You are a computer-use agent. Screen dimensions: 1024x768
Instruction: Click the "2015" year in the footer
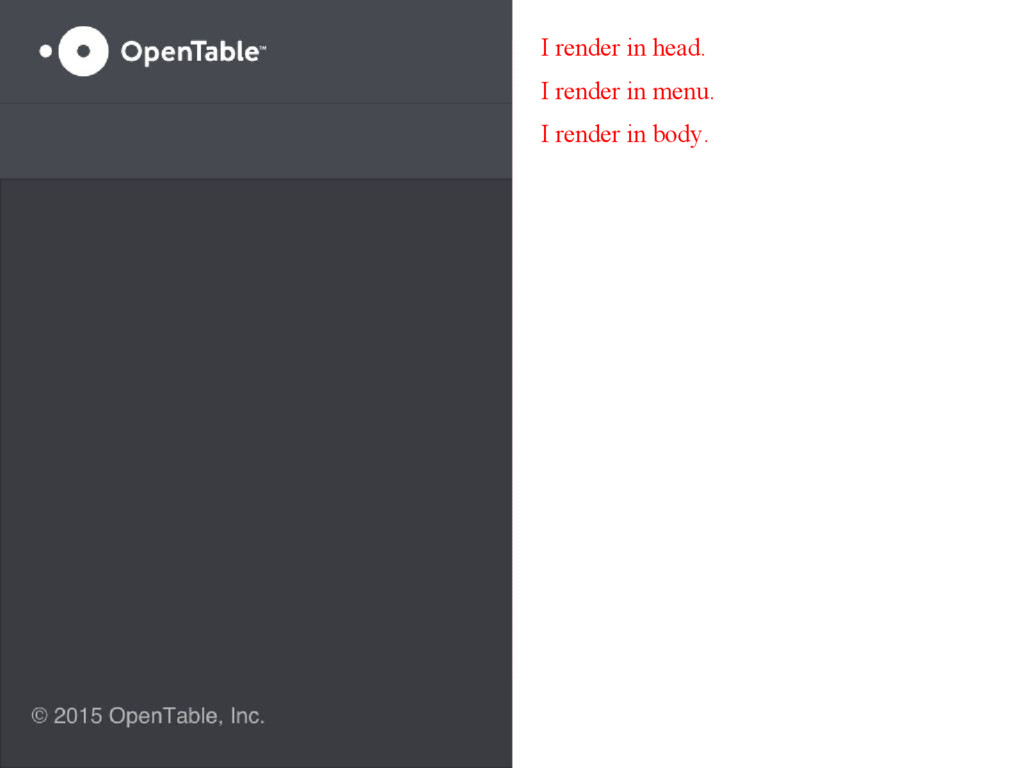(78, 716)
